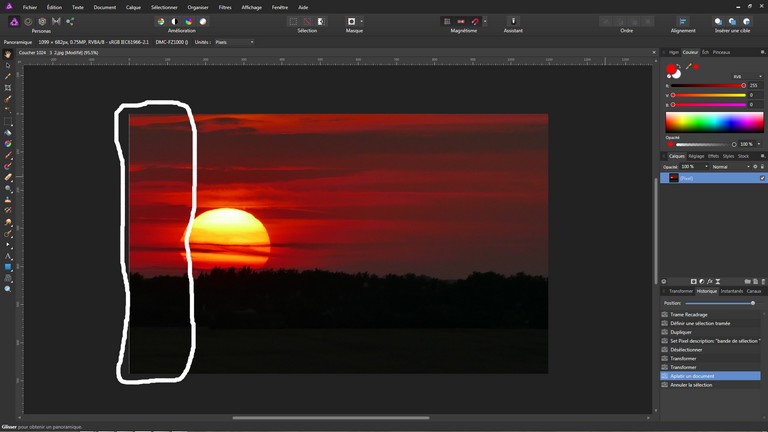
Task: Apply auto contrast enhancement icon
Action: point(175,22)
